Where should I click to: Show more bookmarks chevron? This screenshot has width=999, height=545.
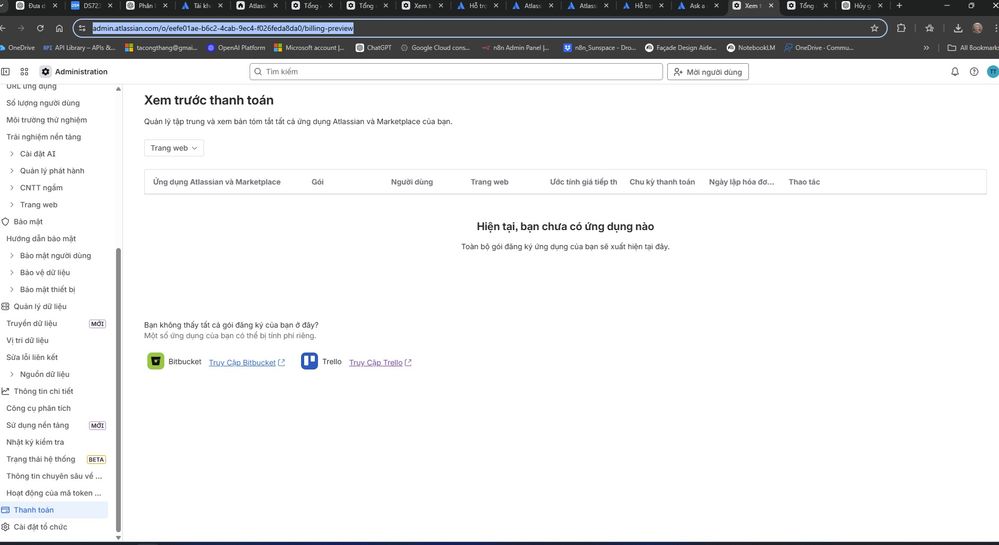926,48
